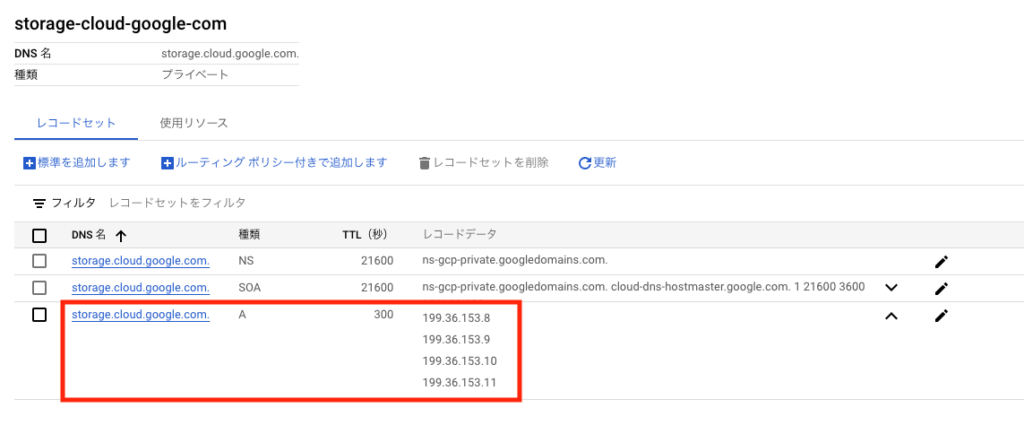The height and width of the screenshot is (425, 1024).
Task: Open the storage.cloud.google.com. NS record link
Action: (140, 261)
